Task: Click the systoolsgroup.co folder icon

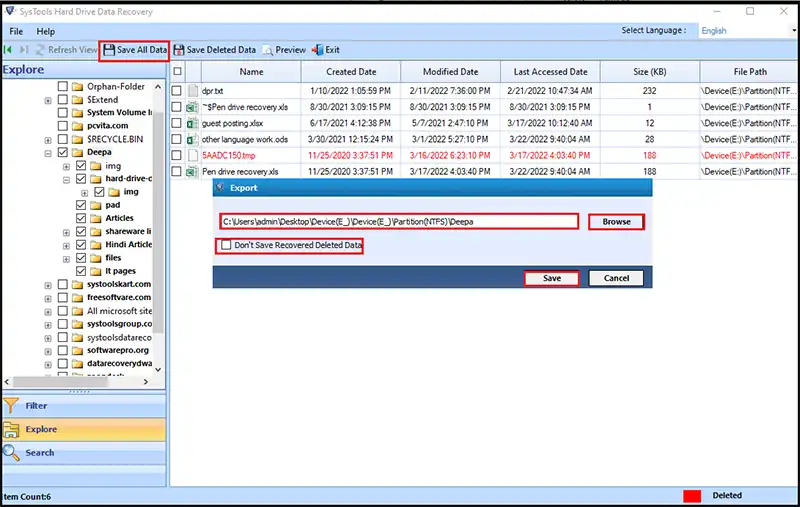Action: pyautogui.click(x=78, y=324)
